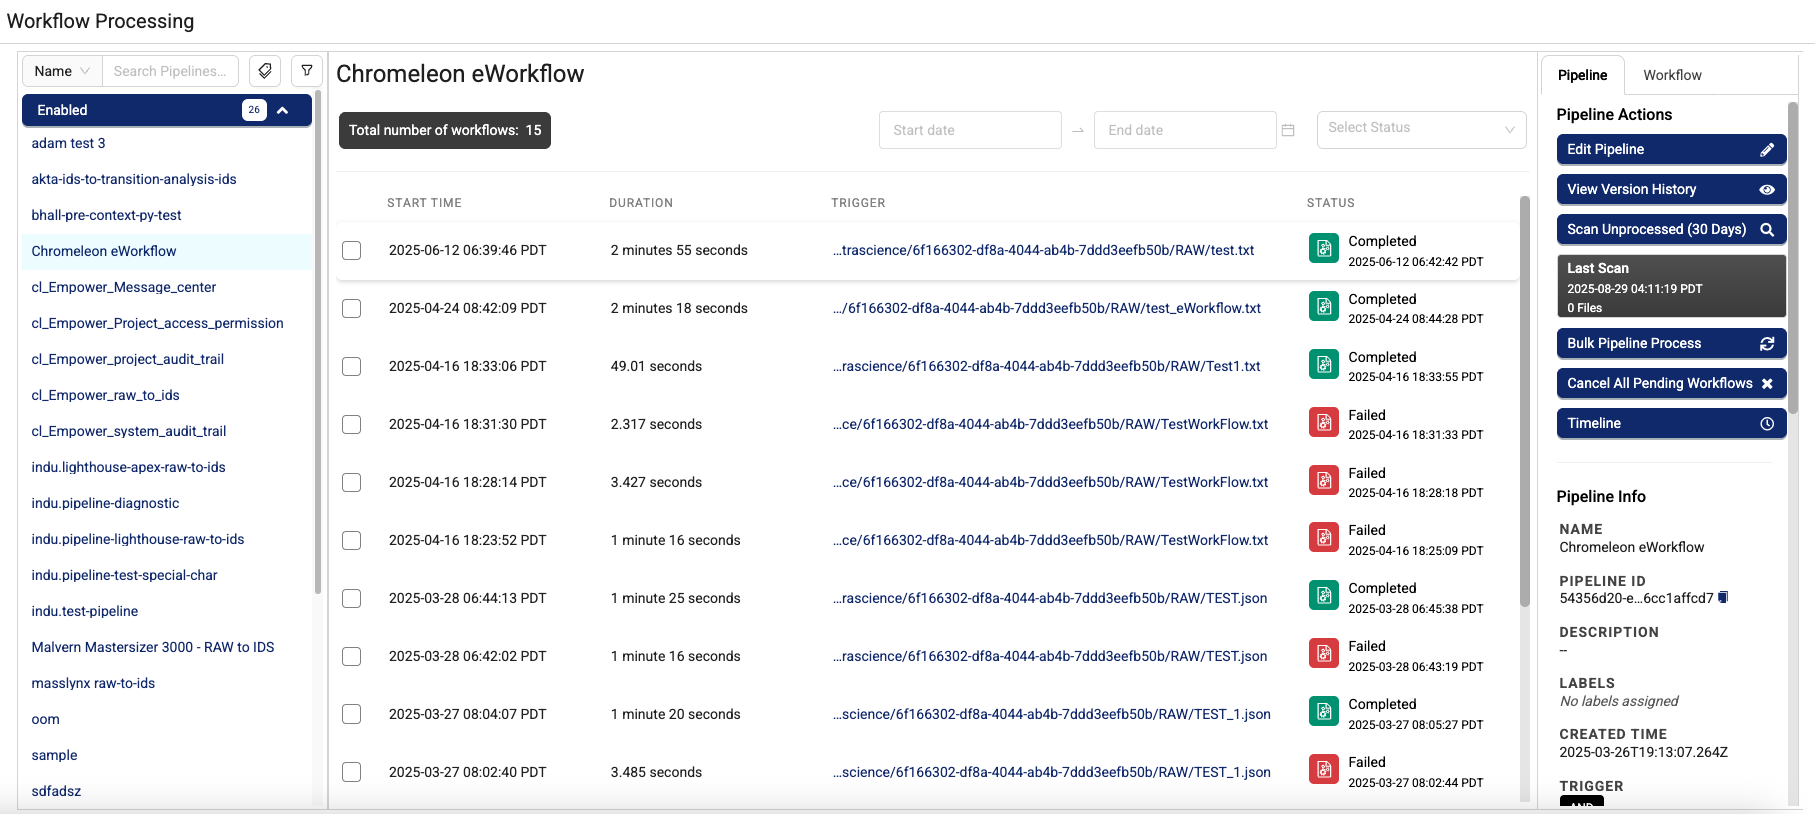Click the right panel scrollbar
This screenshot has height=814, width=1815.
(1793, 258)
